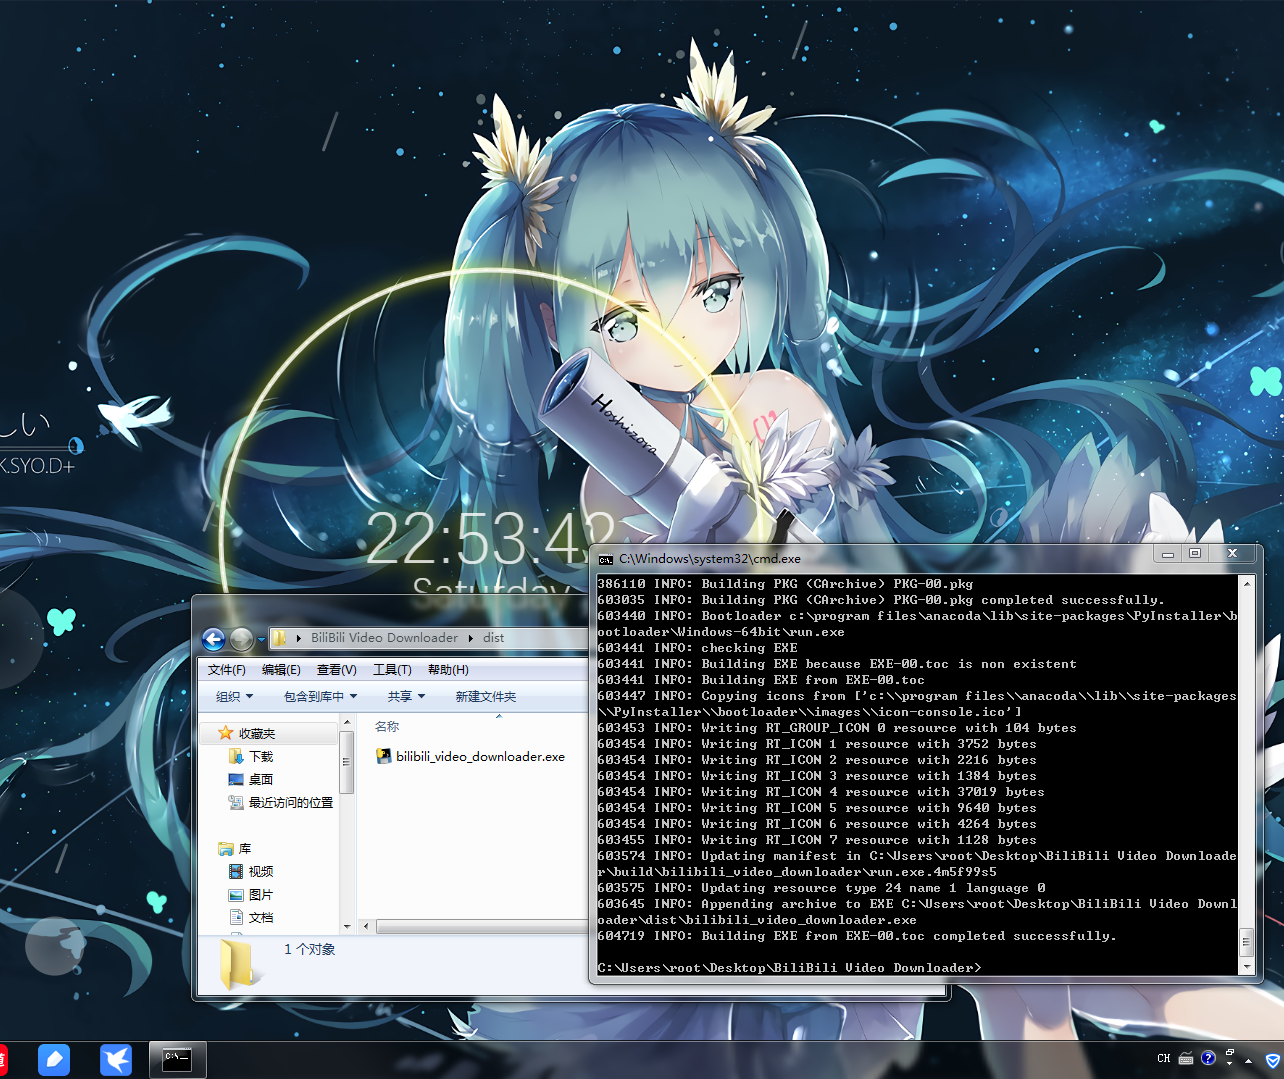Click the 1 个对象 status text
This screenshot has height=1079, width=1284.
[310, 950]
